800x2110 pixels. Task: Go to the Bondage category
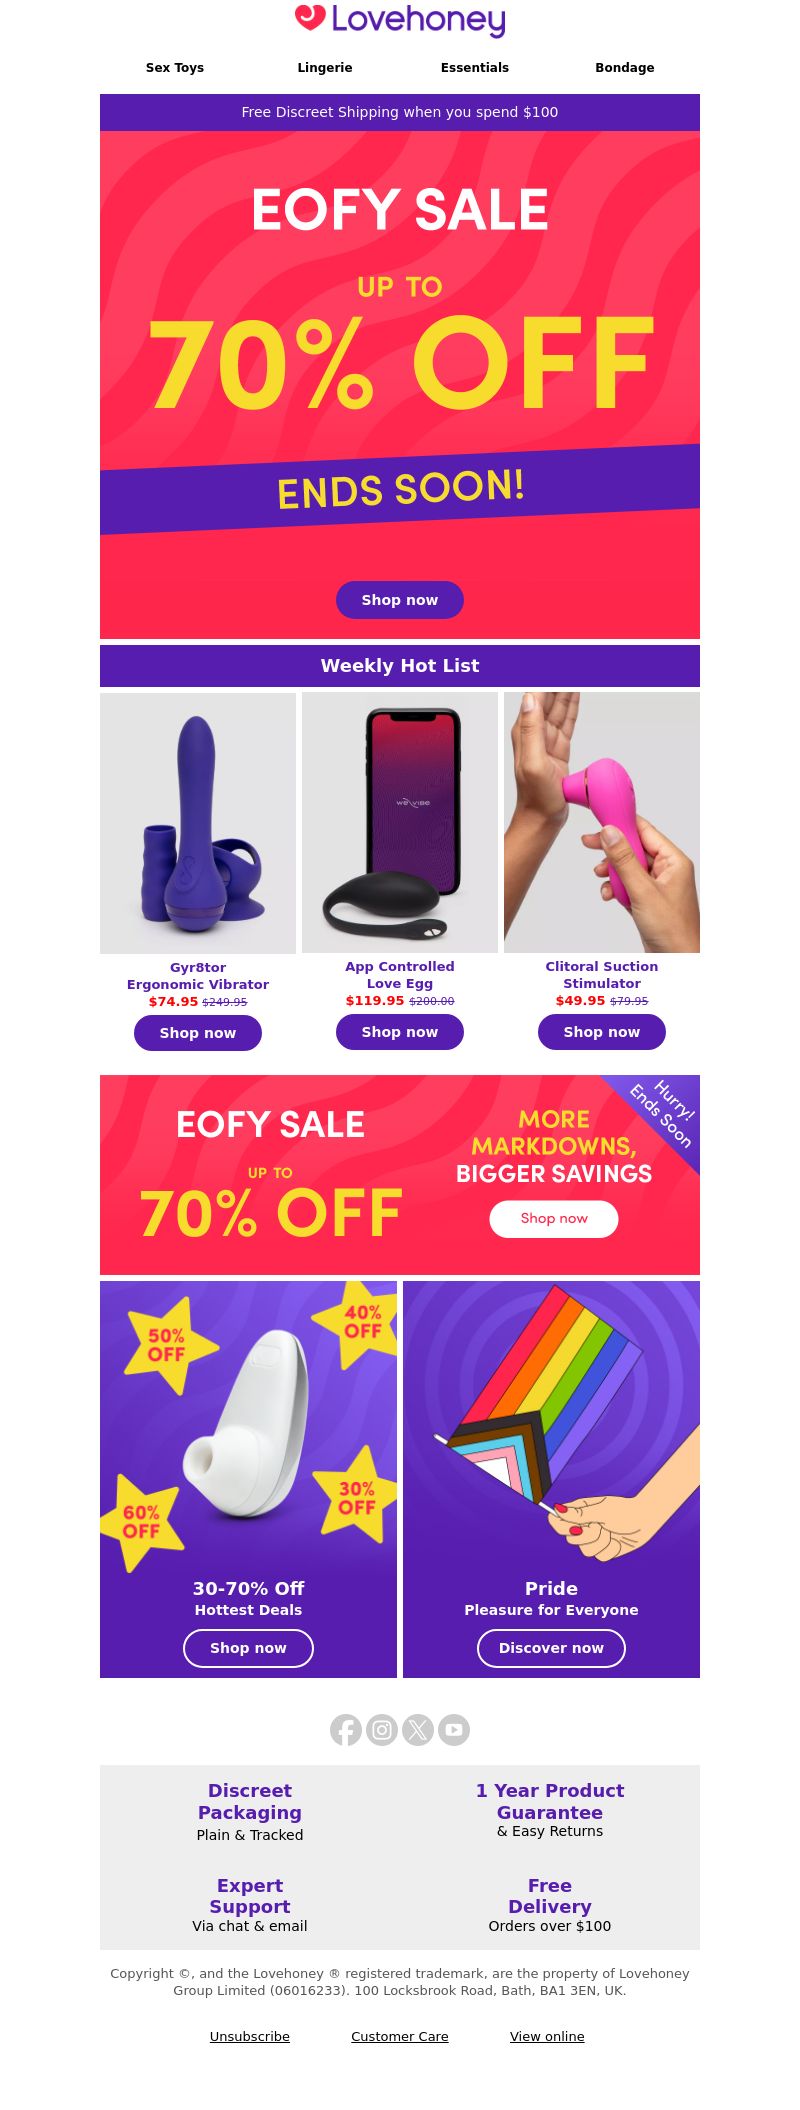[x=625, y=68]
